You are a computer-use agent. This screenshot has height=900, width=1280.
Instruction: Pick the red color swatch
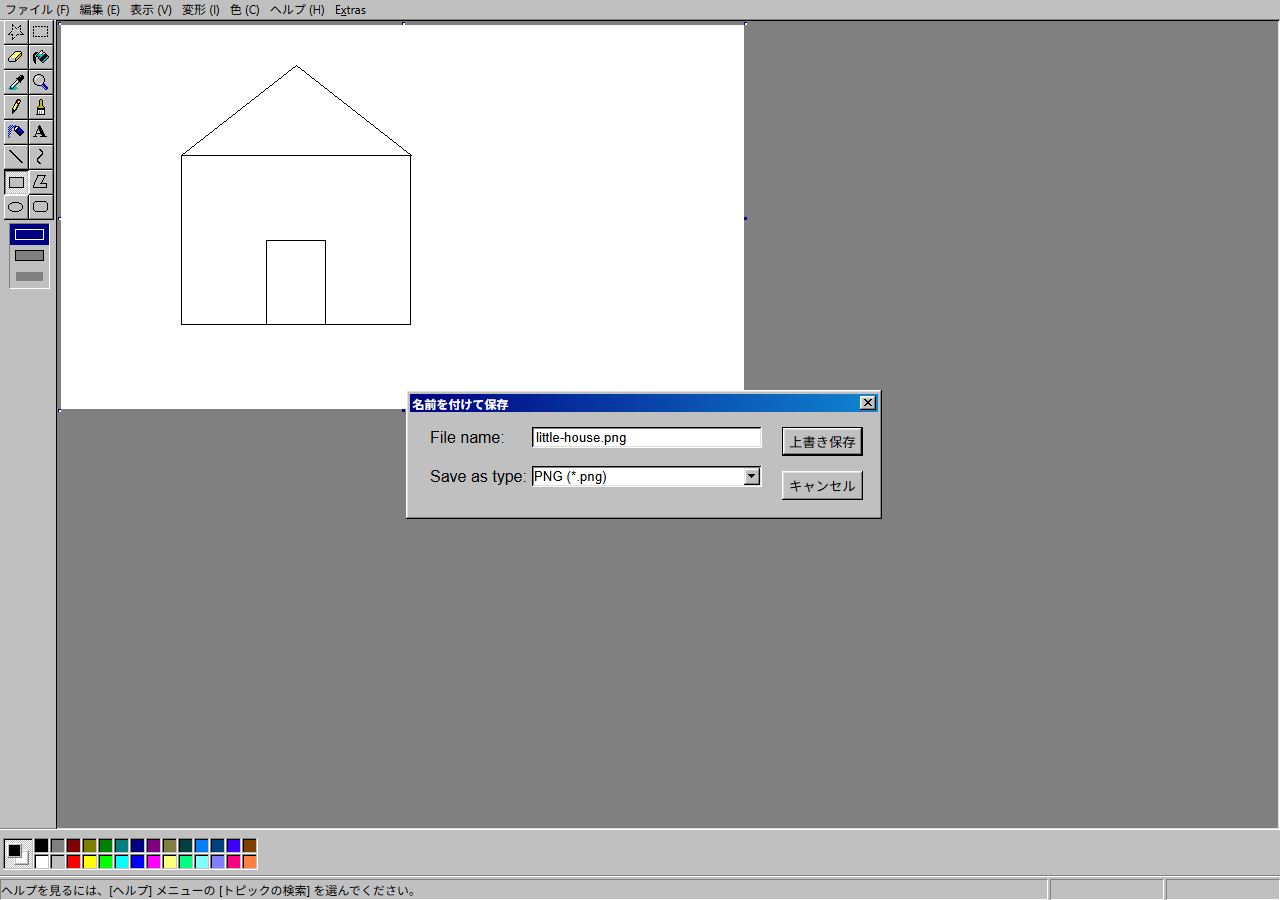coord(73,862)
